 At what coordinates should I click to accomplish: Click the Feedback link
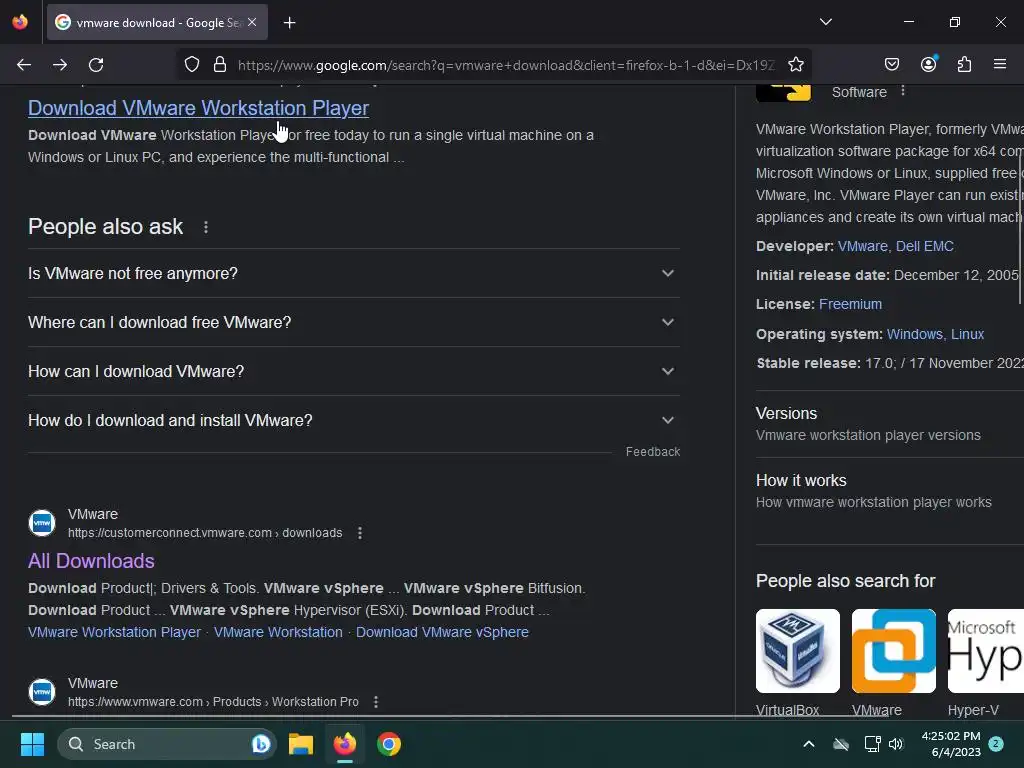652,451
